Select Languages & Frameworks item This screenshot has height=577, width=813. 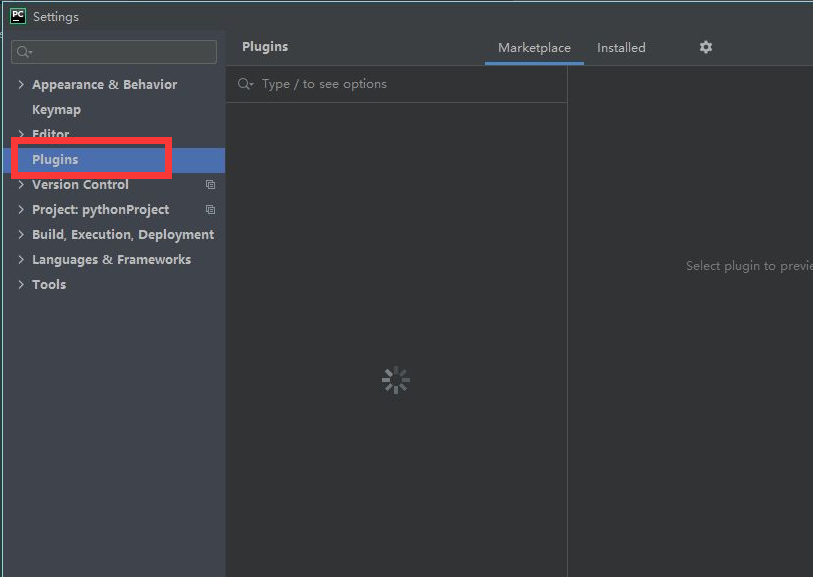(111, 259)
